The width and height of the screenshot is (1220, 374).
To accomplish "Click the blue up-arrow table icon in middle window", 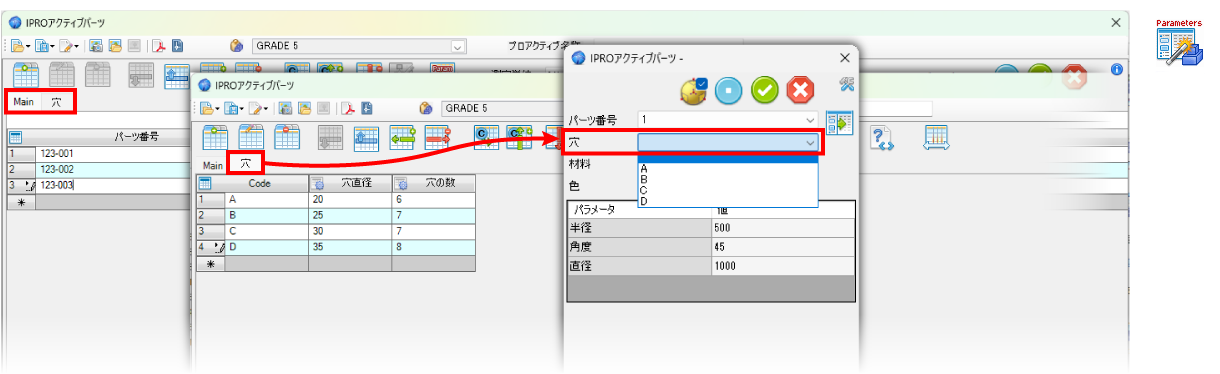I will (366, 138).
